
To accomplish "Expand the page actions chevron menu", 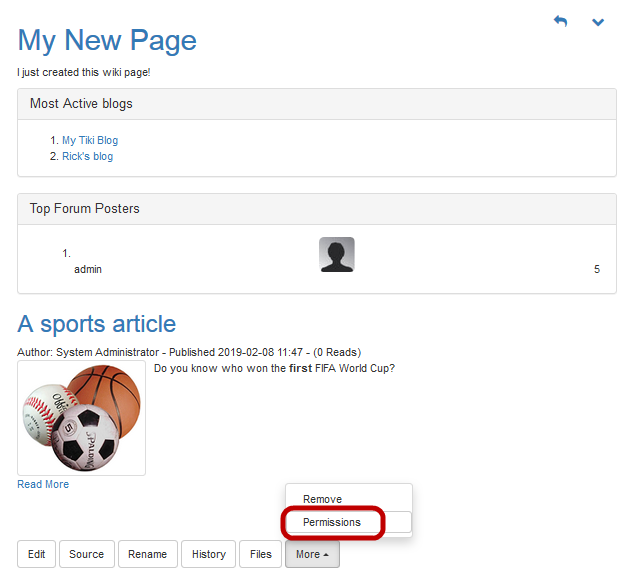I will coord(598,22).
